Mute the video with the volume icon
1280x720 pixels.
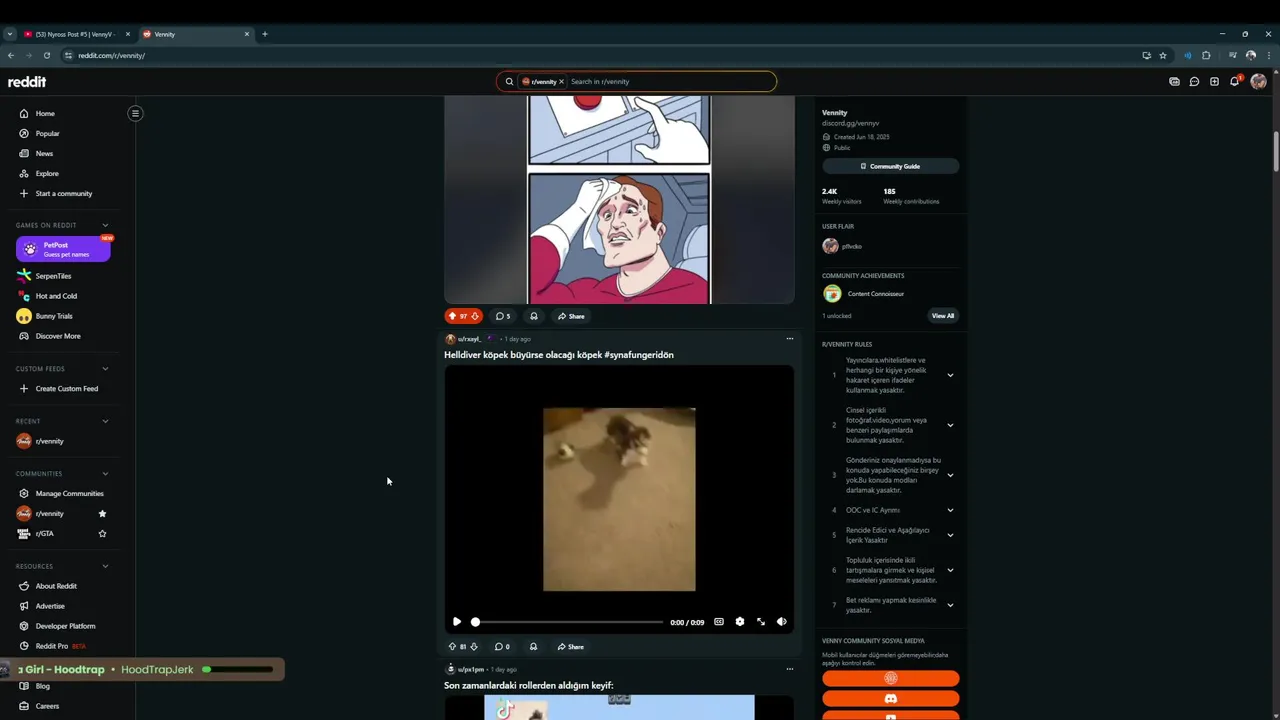tap(782, 622)
